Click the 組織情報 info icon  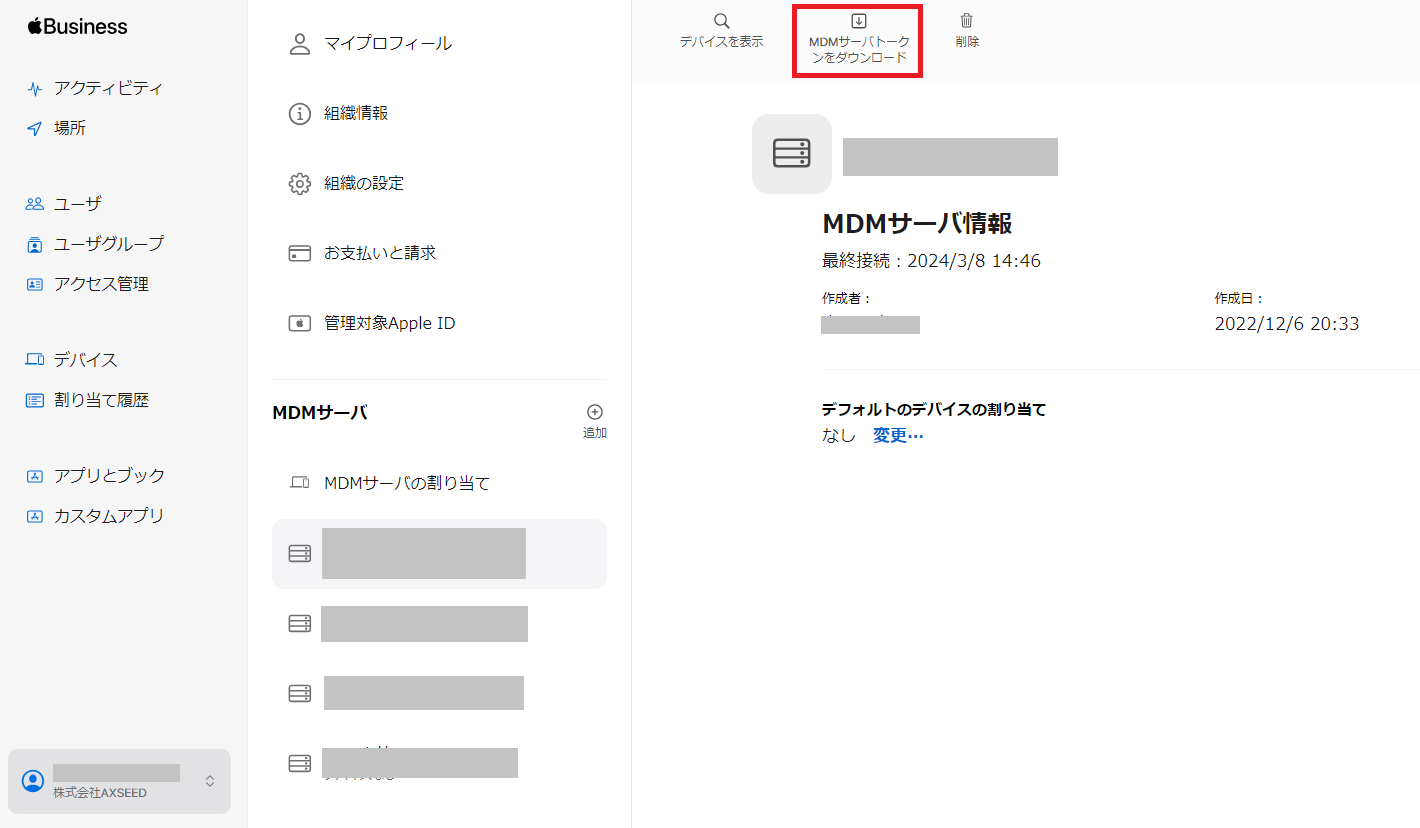[x=300, y=114]
